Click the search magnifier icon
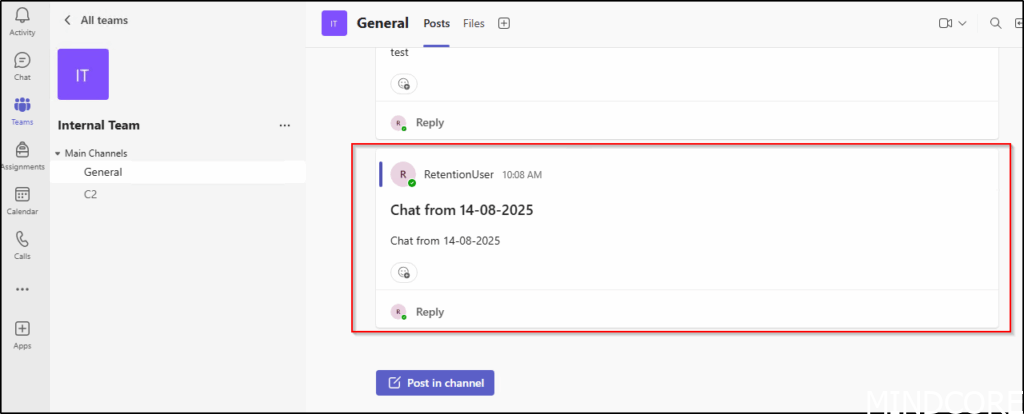 [x=994, y=23]
